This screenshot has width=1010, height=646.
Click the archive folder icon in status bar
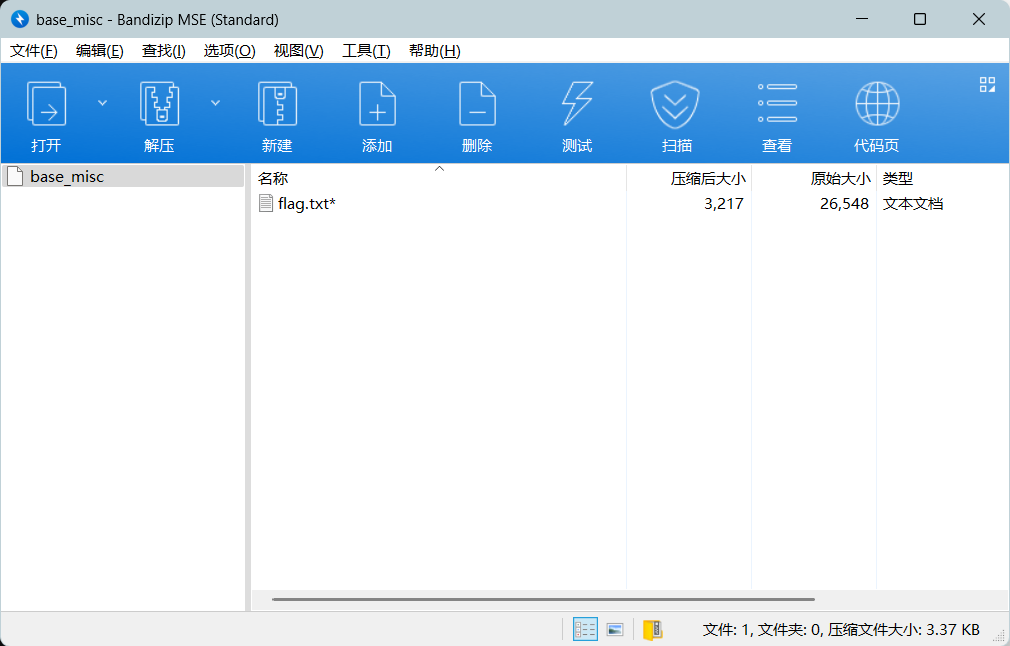pyautogui.click(x=653, y=629)
